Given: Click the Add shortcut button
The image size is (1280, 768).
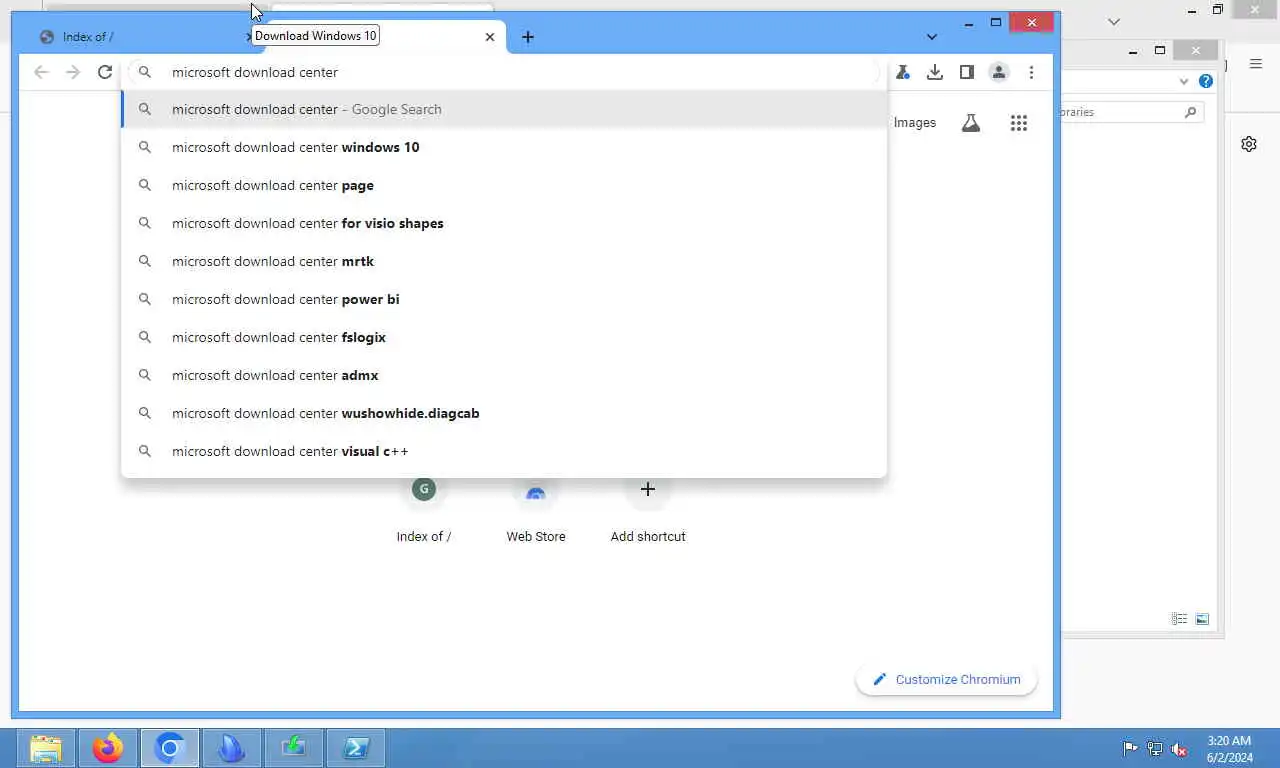Looking at the screenshot, I should 648,510.
